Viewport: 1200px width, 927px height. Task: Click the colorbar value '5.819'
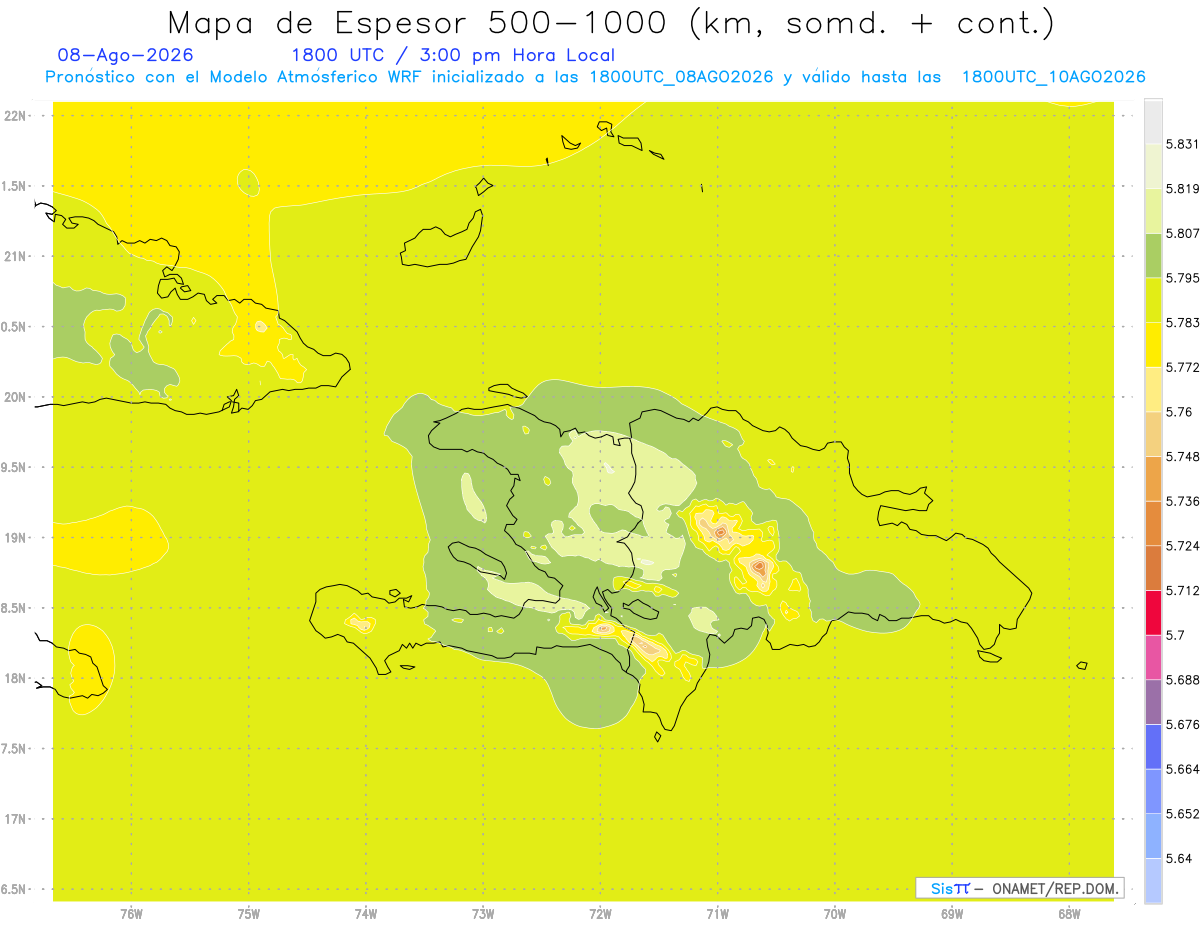[x=1183, y=188]
